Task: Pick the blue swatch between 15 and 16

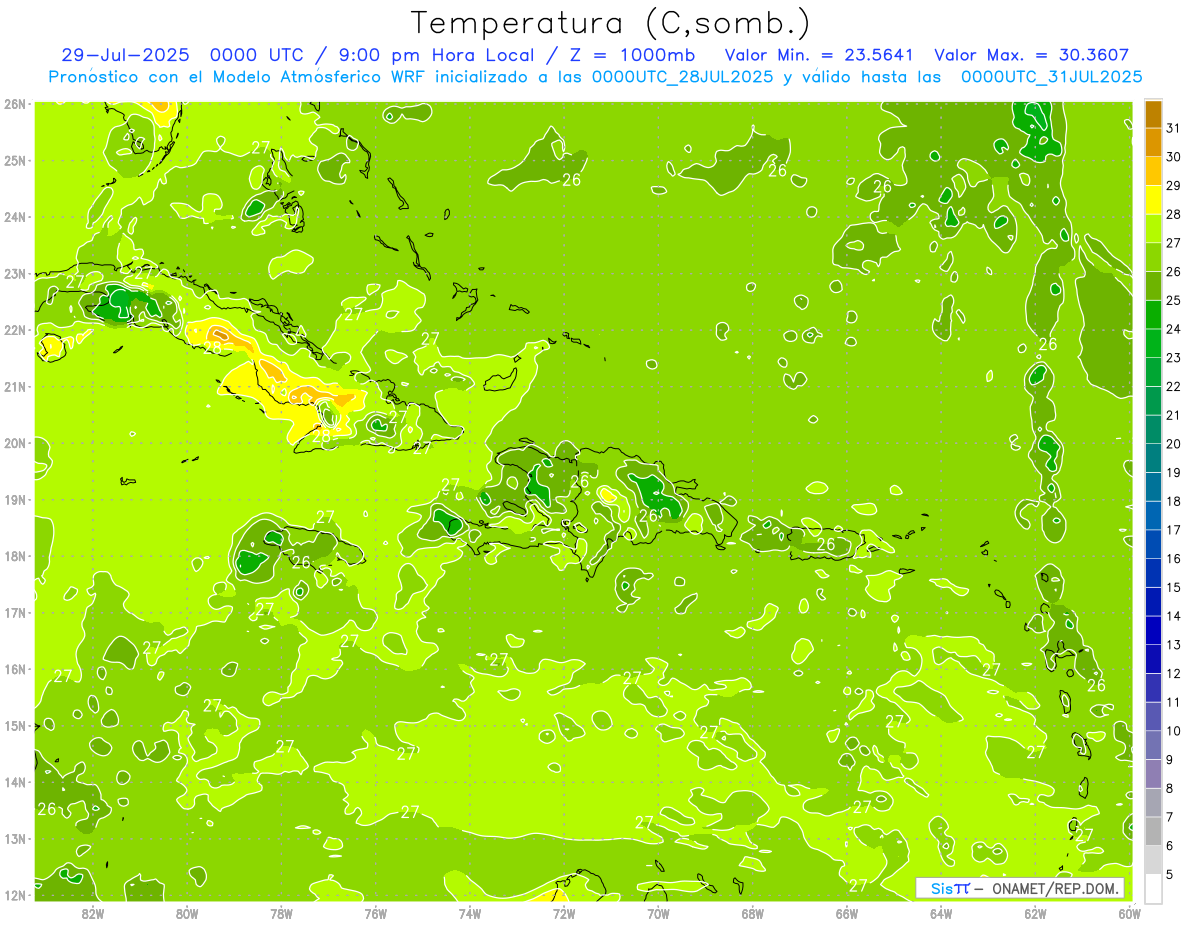Action: 1152,573
